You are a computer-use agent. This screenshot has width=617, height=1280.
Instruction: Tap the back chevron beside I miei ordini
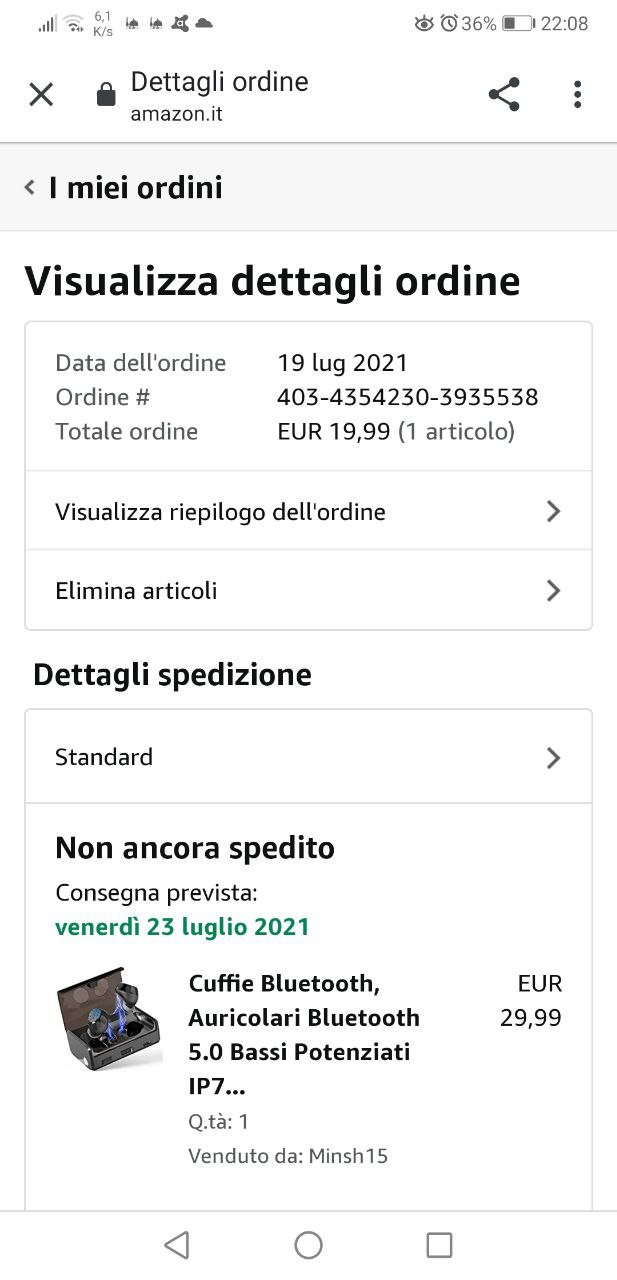30,187
